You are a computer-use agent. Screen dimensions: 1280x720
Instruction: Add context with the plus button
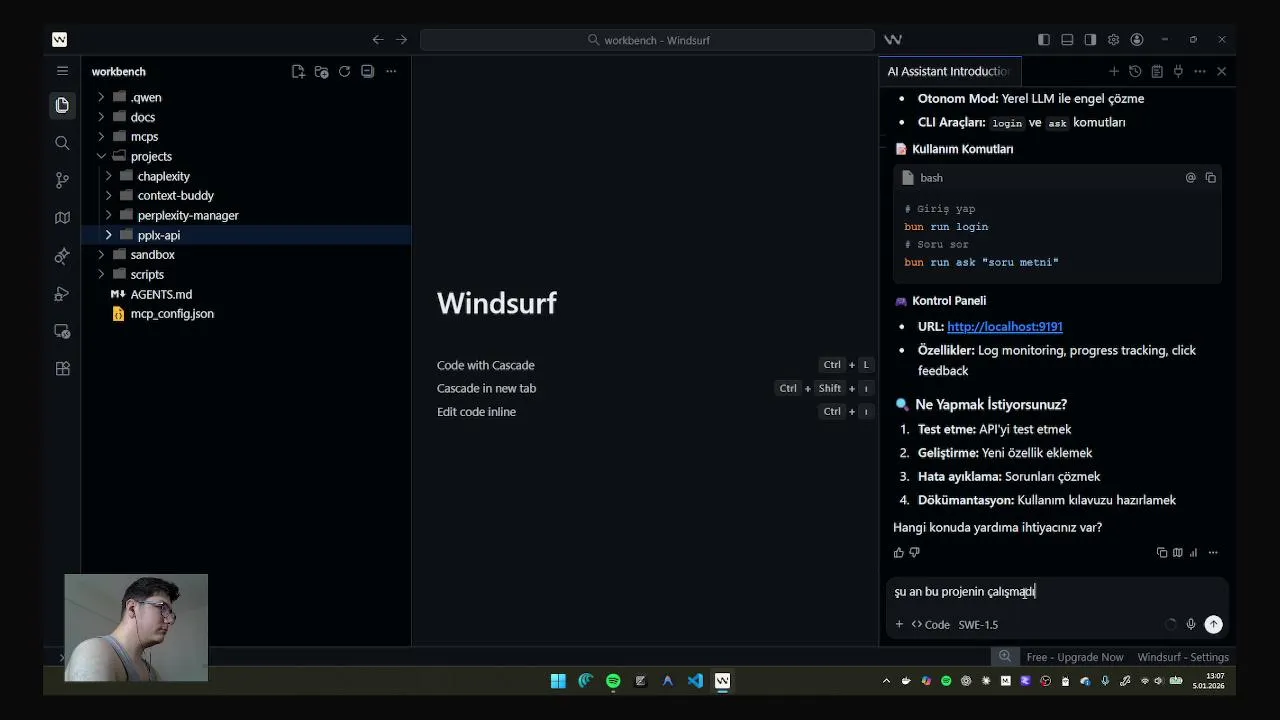[899, 624]
